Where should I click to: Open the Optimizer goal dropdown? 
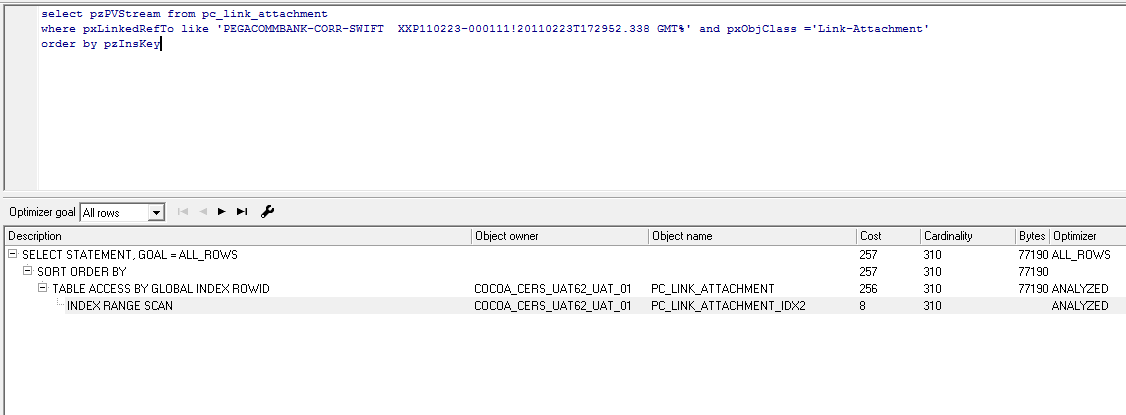[155, 213]
